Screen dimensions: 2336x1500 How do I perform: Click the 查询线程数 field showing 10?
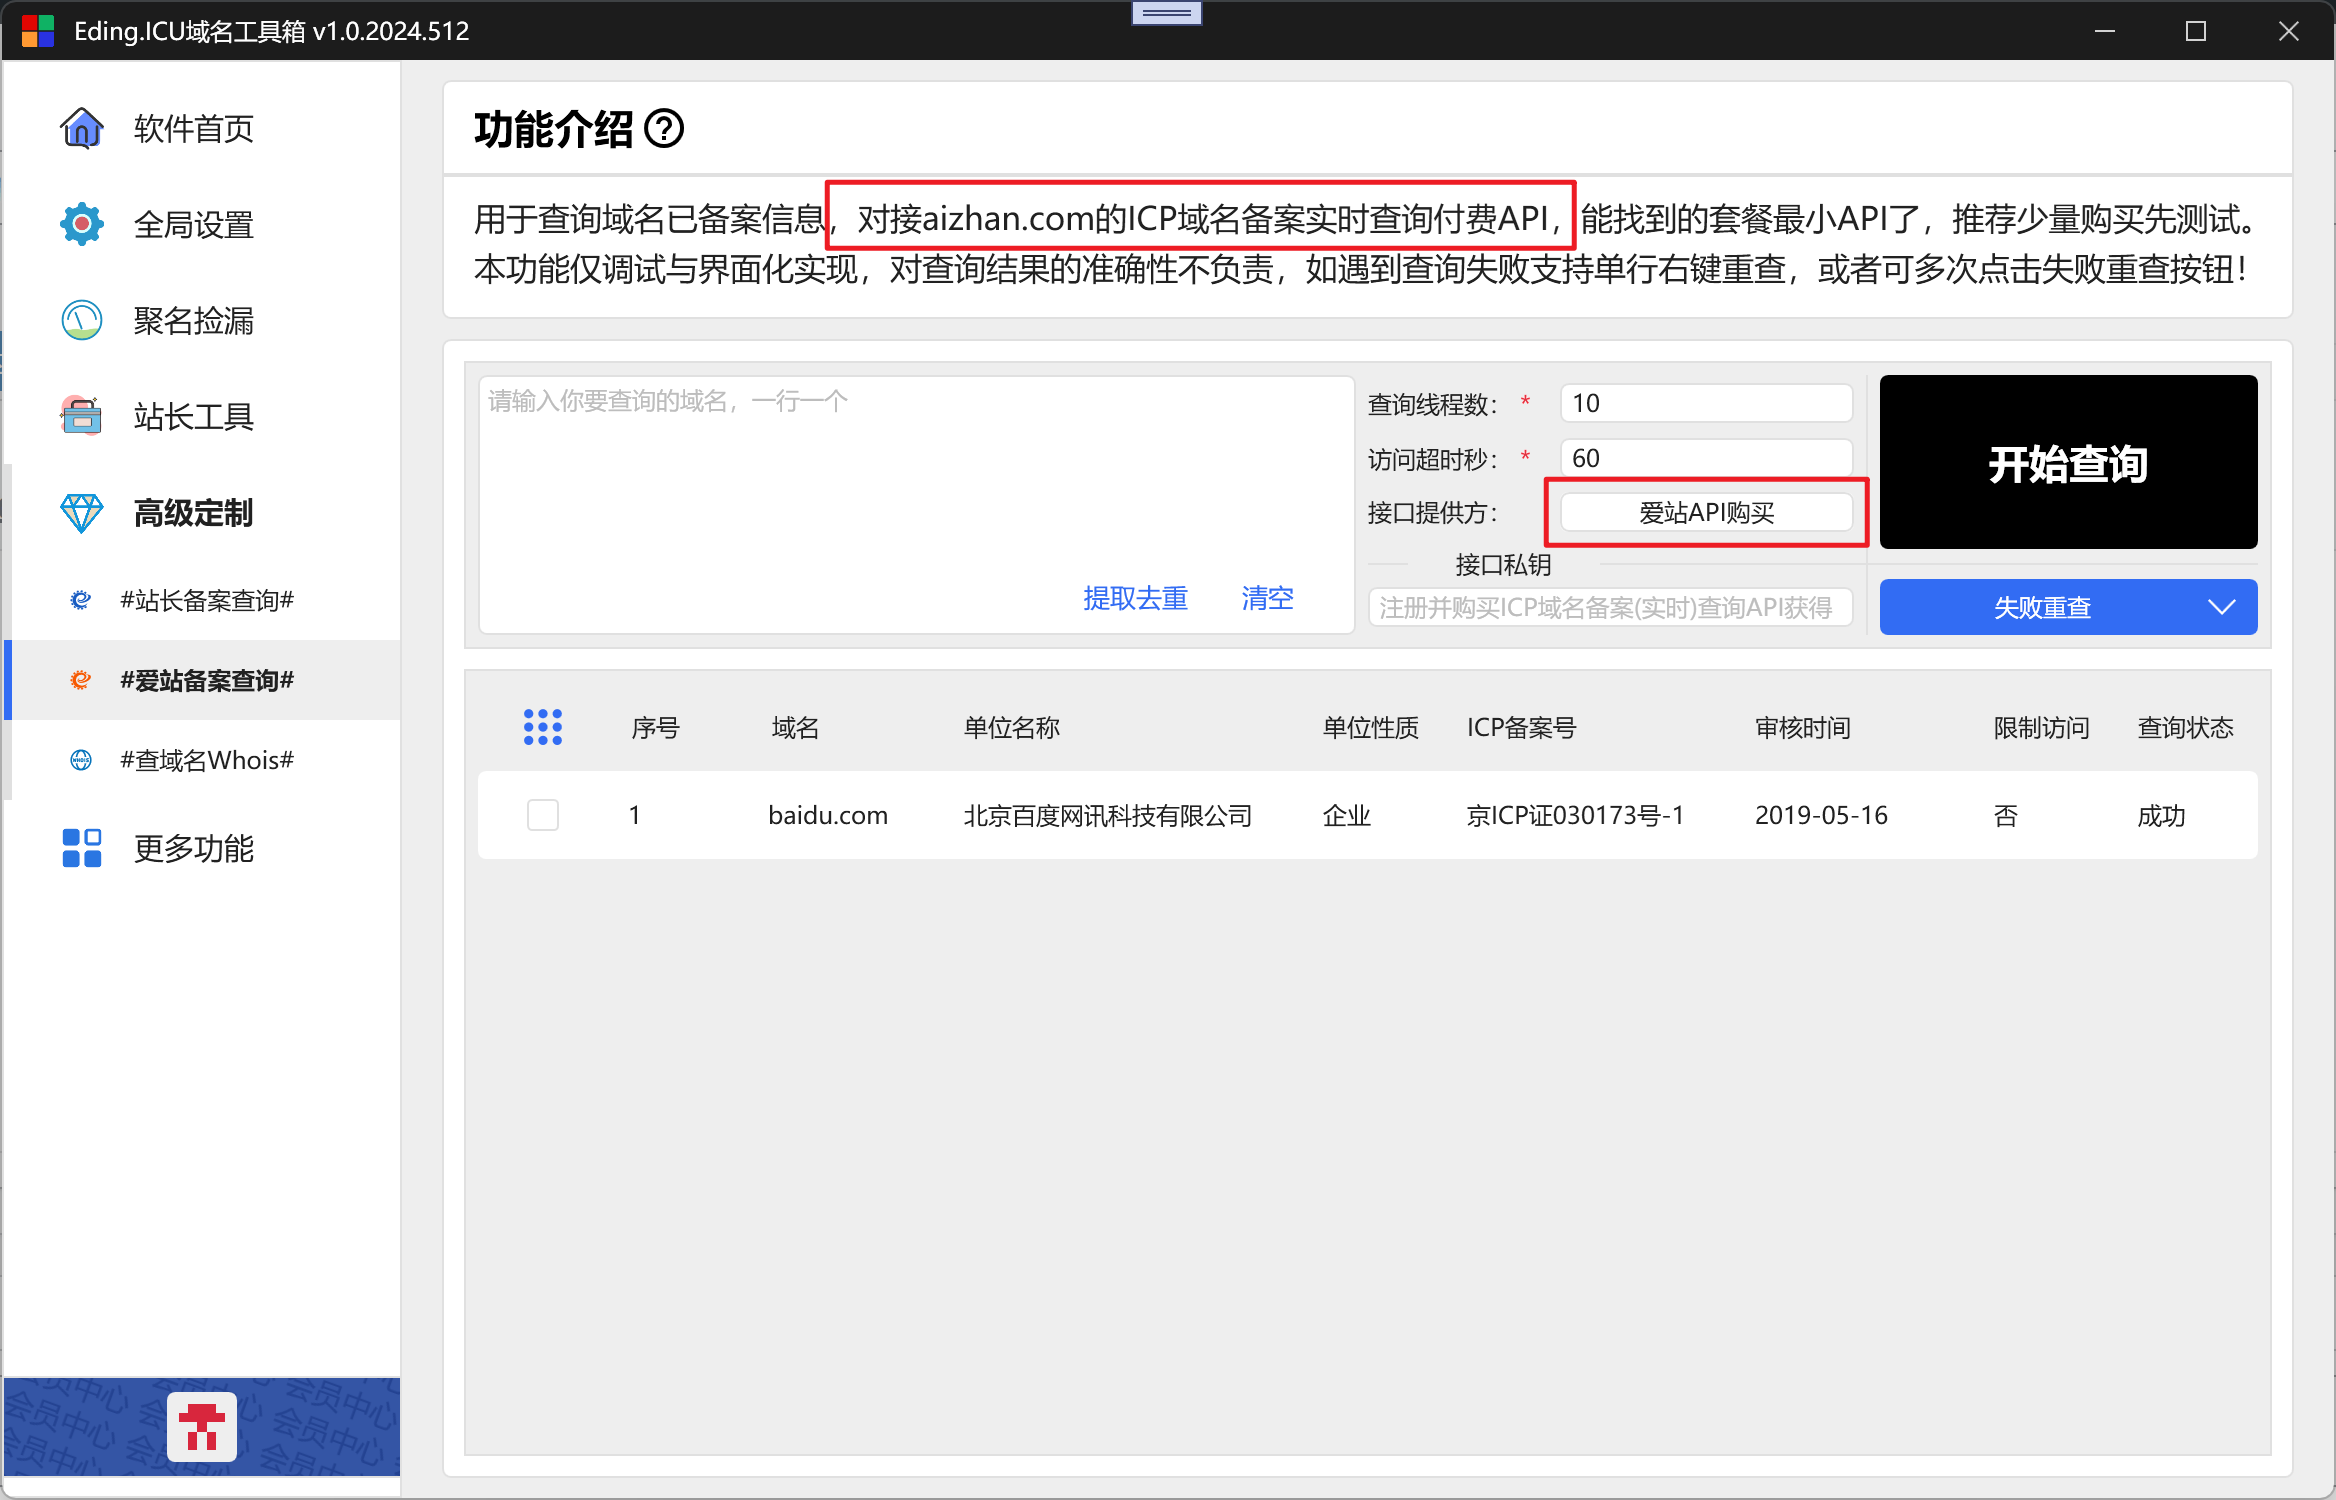(1706, 403)
